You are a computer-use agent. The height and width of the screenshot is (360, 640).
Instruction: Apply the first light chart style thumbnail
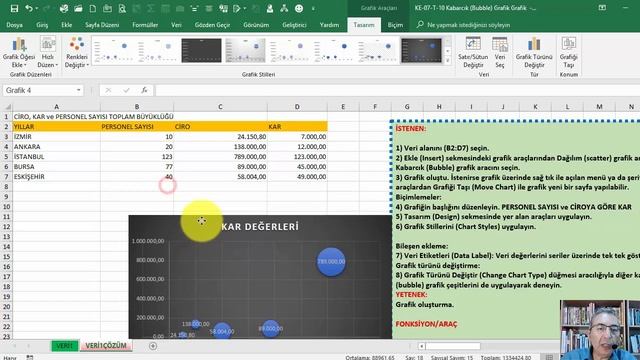(113, 51)
